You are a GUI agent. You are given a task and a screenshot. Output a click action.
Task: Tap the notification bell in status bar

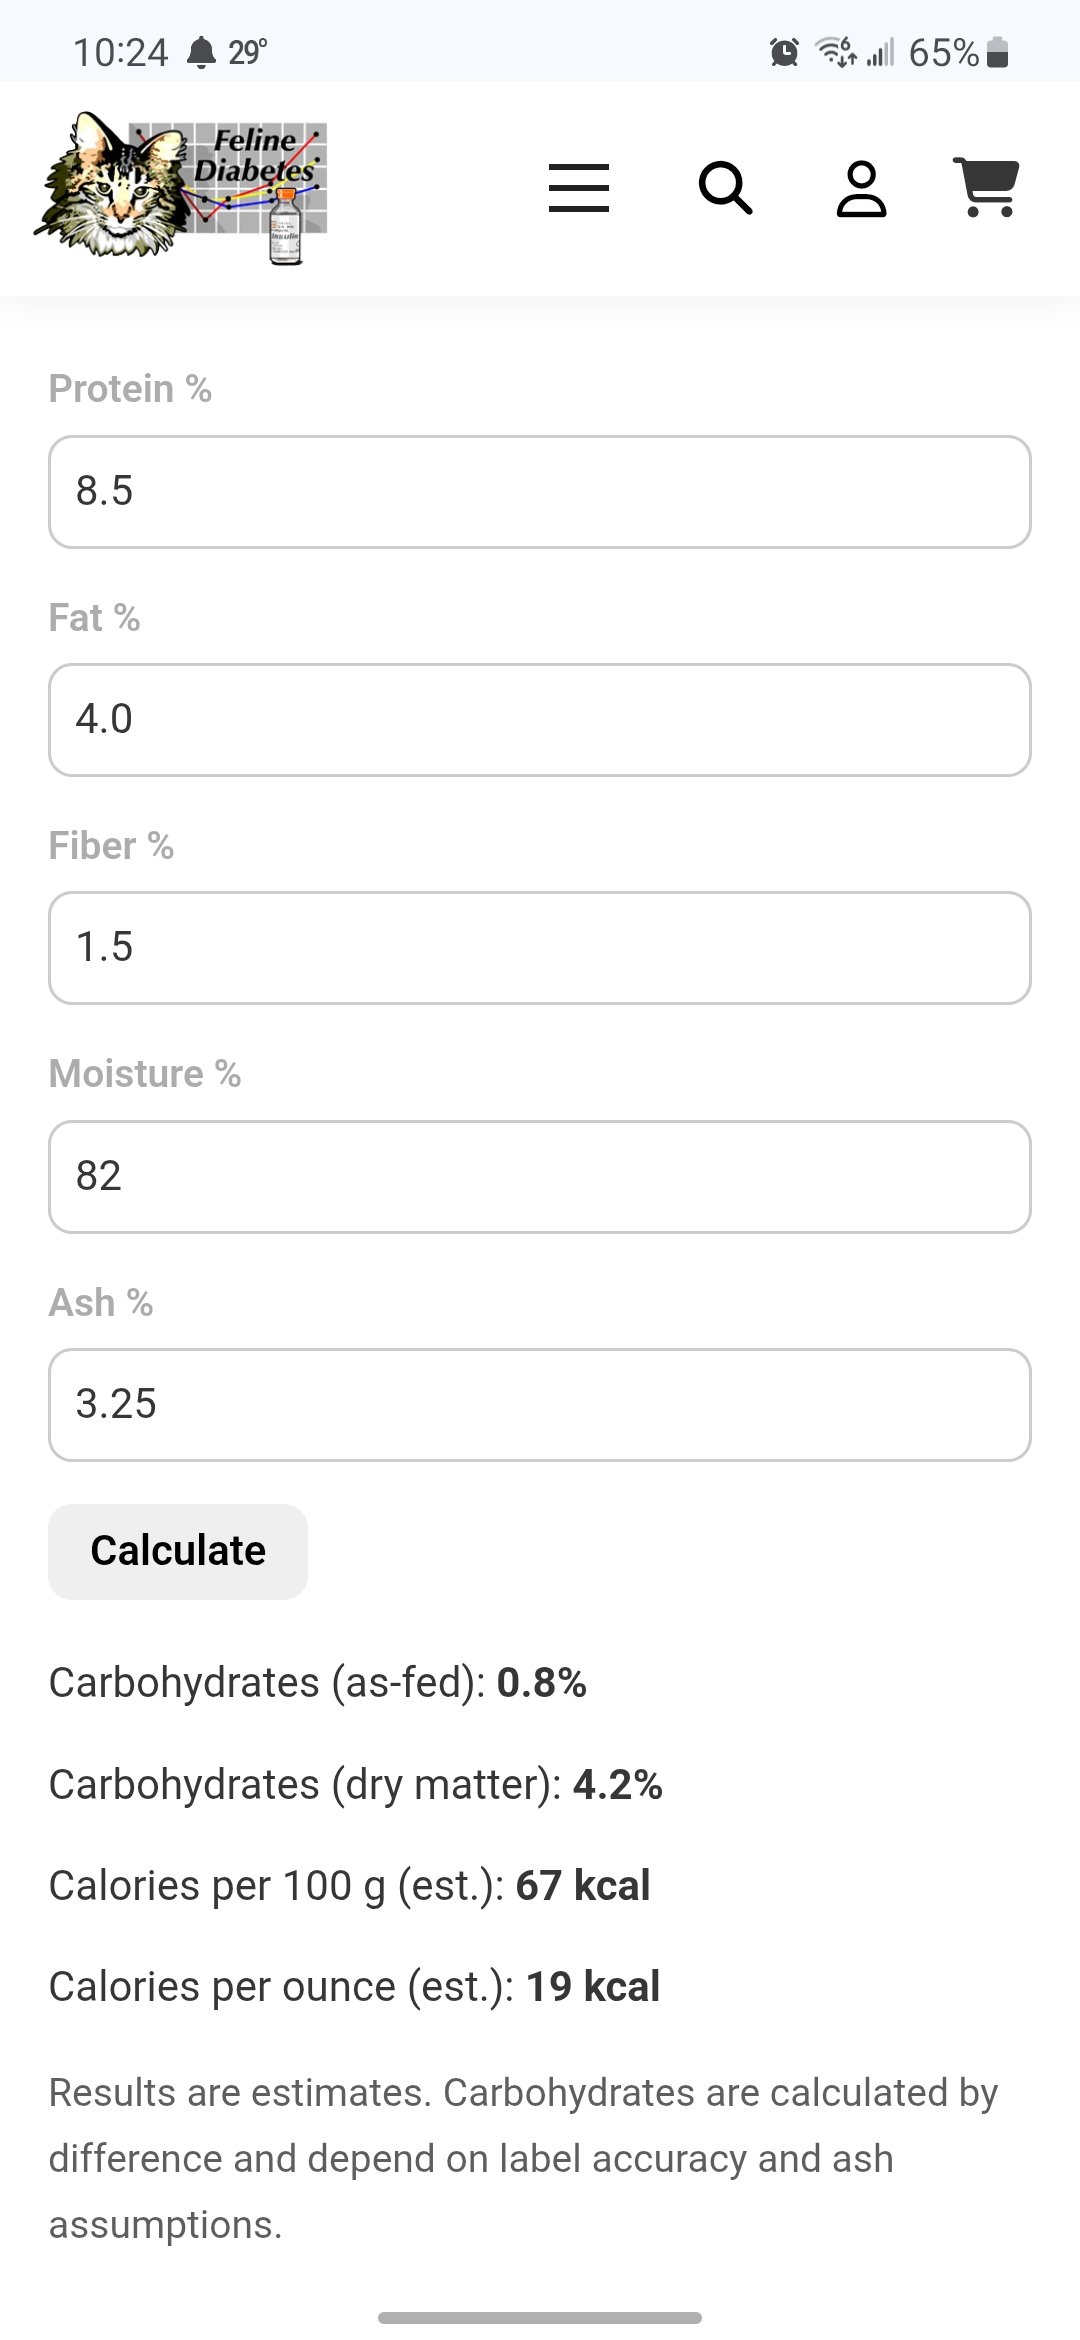coord(201,51)
